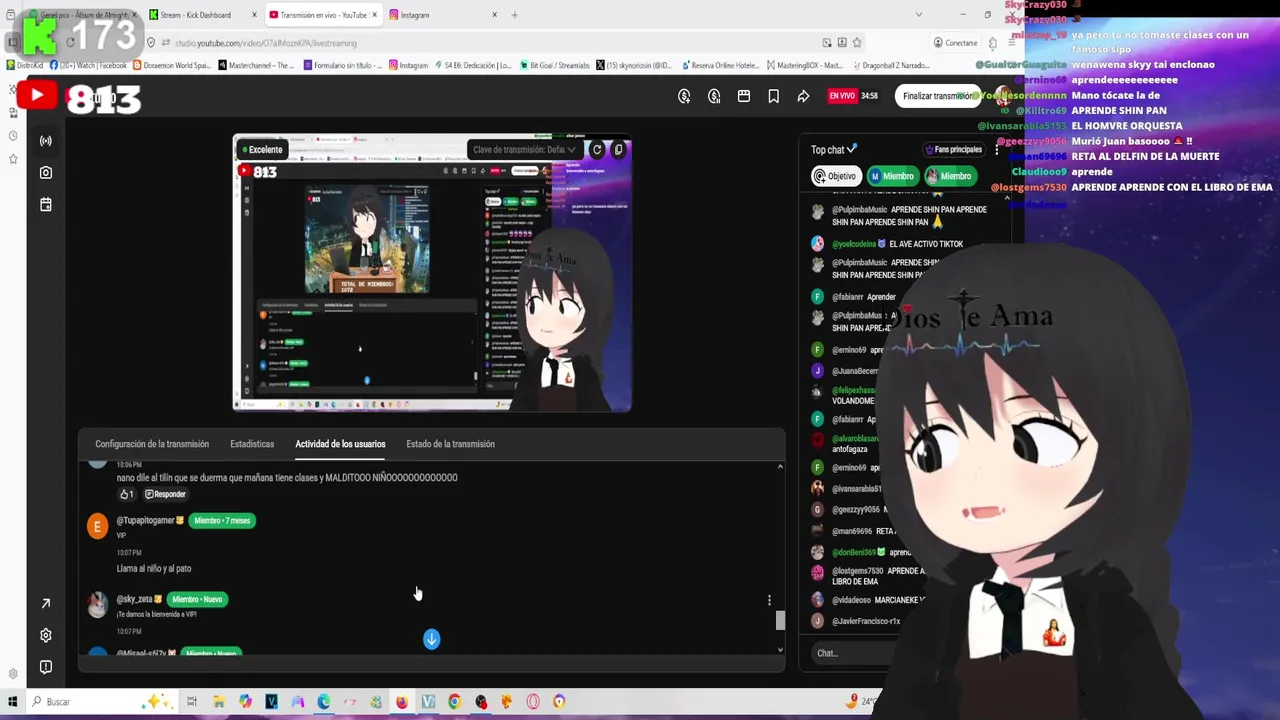Open the send feedback icon in sidebar
This screenshot has width=1280, height=720.
point(45,667)
